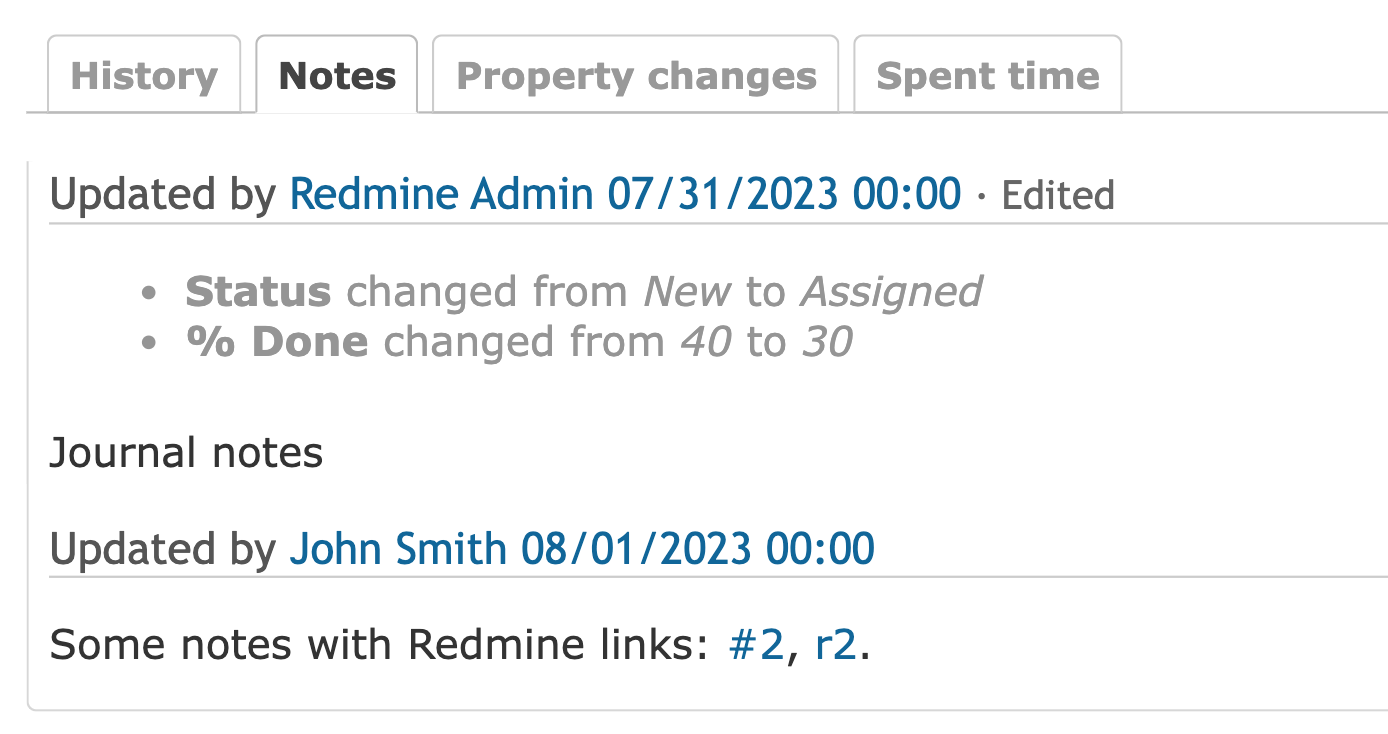Image resolution: width=1388 pixels, height=734 pixels.
Task: Open the Property changes tab
Action: click(636, 75)
